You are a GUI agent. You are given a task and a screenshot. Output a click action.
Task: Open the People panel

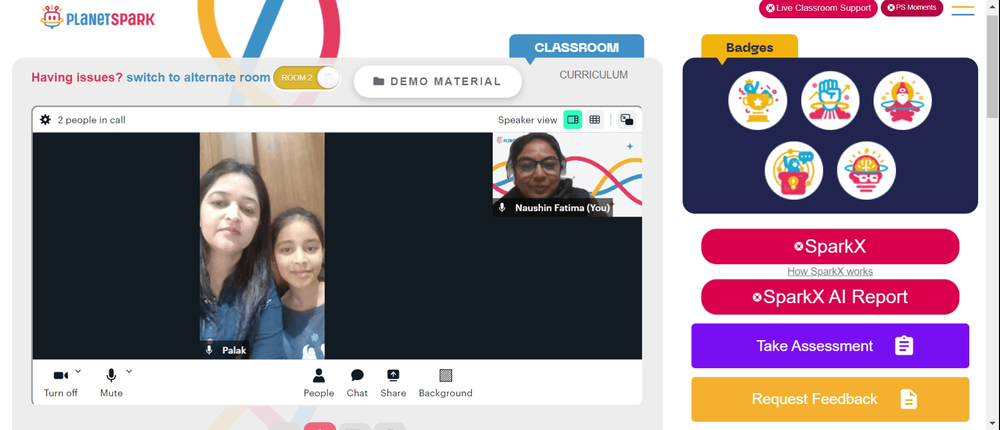tap(319, 383)
